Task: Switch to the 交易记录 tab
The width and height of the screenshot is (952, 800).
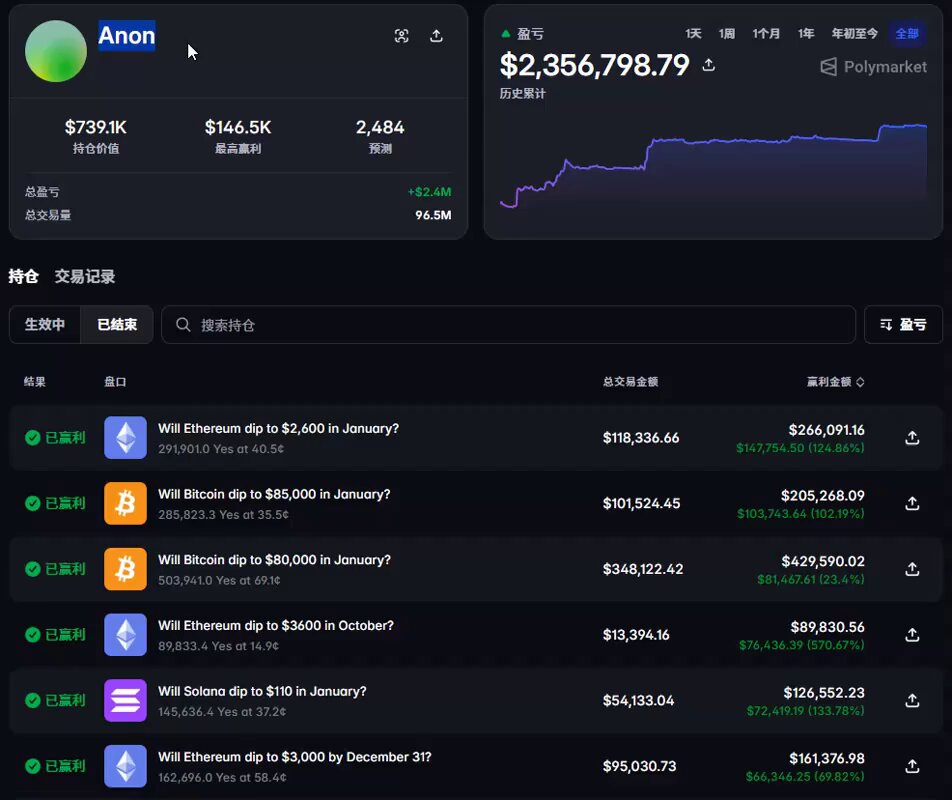Action: tap(85, 277)
